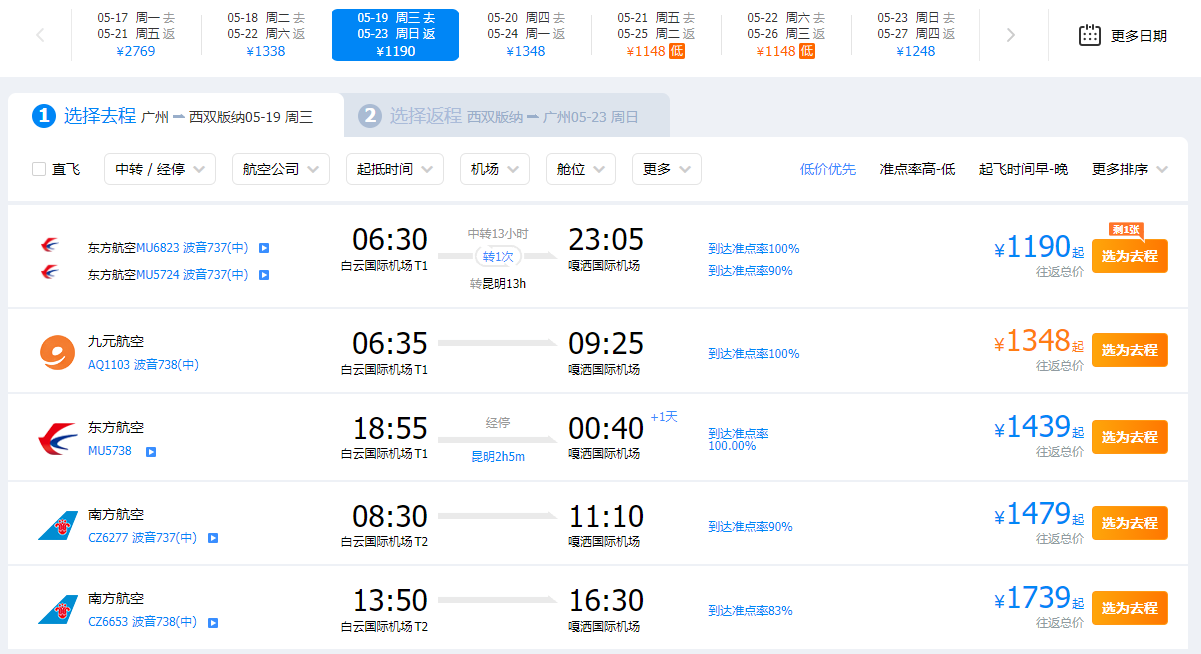Click departure time 18:55
This screenshot has height=654, width=1201.
[x=390, y=428]
